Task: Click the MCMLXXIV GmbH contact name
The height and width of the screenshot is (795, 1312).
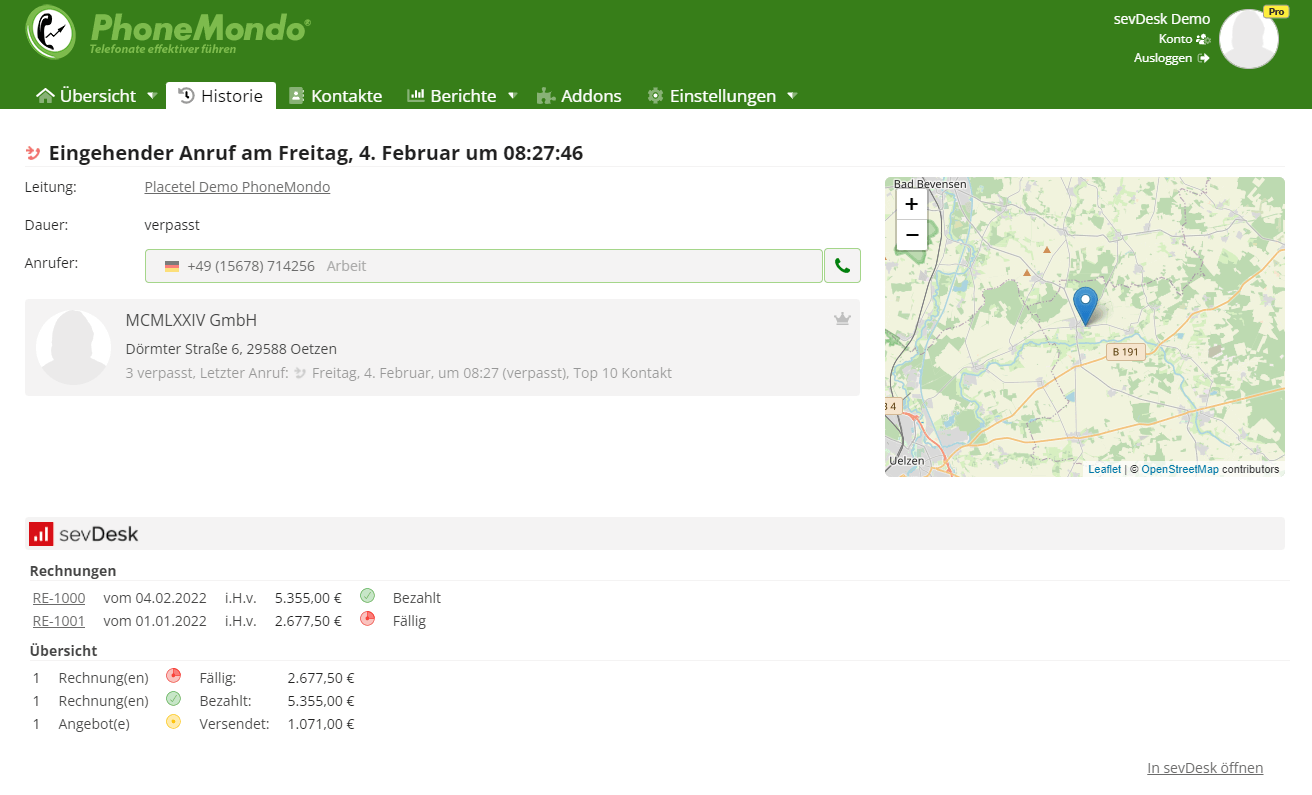Action: 191,320
